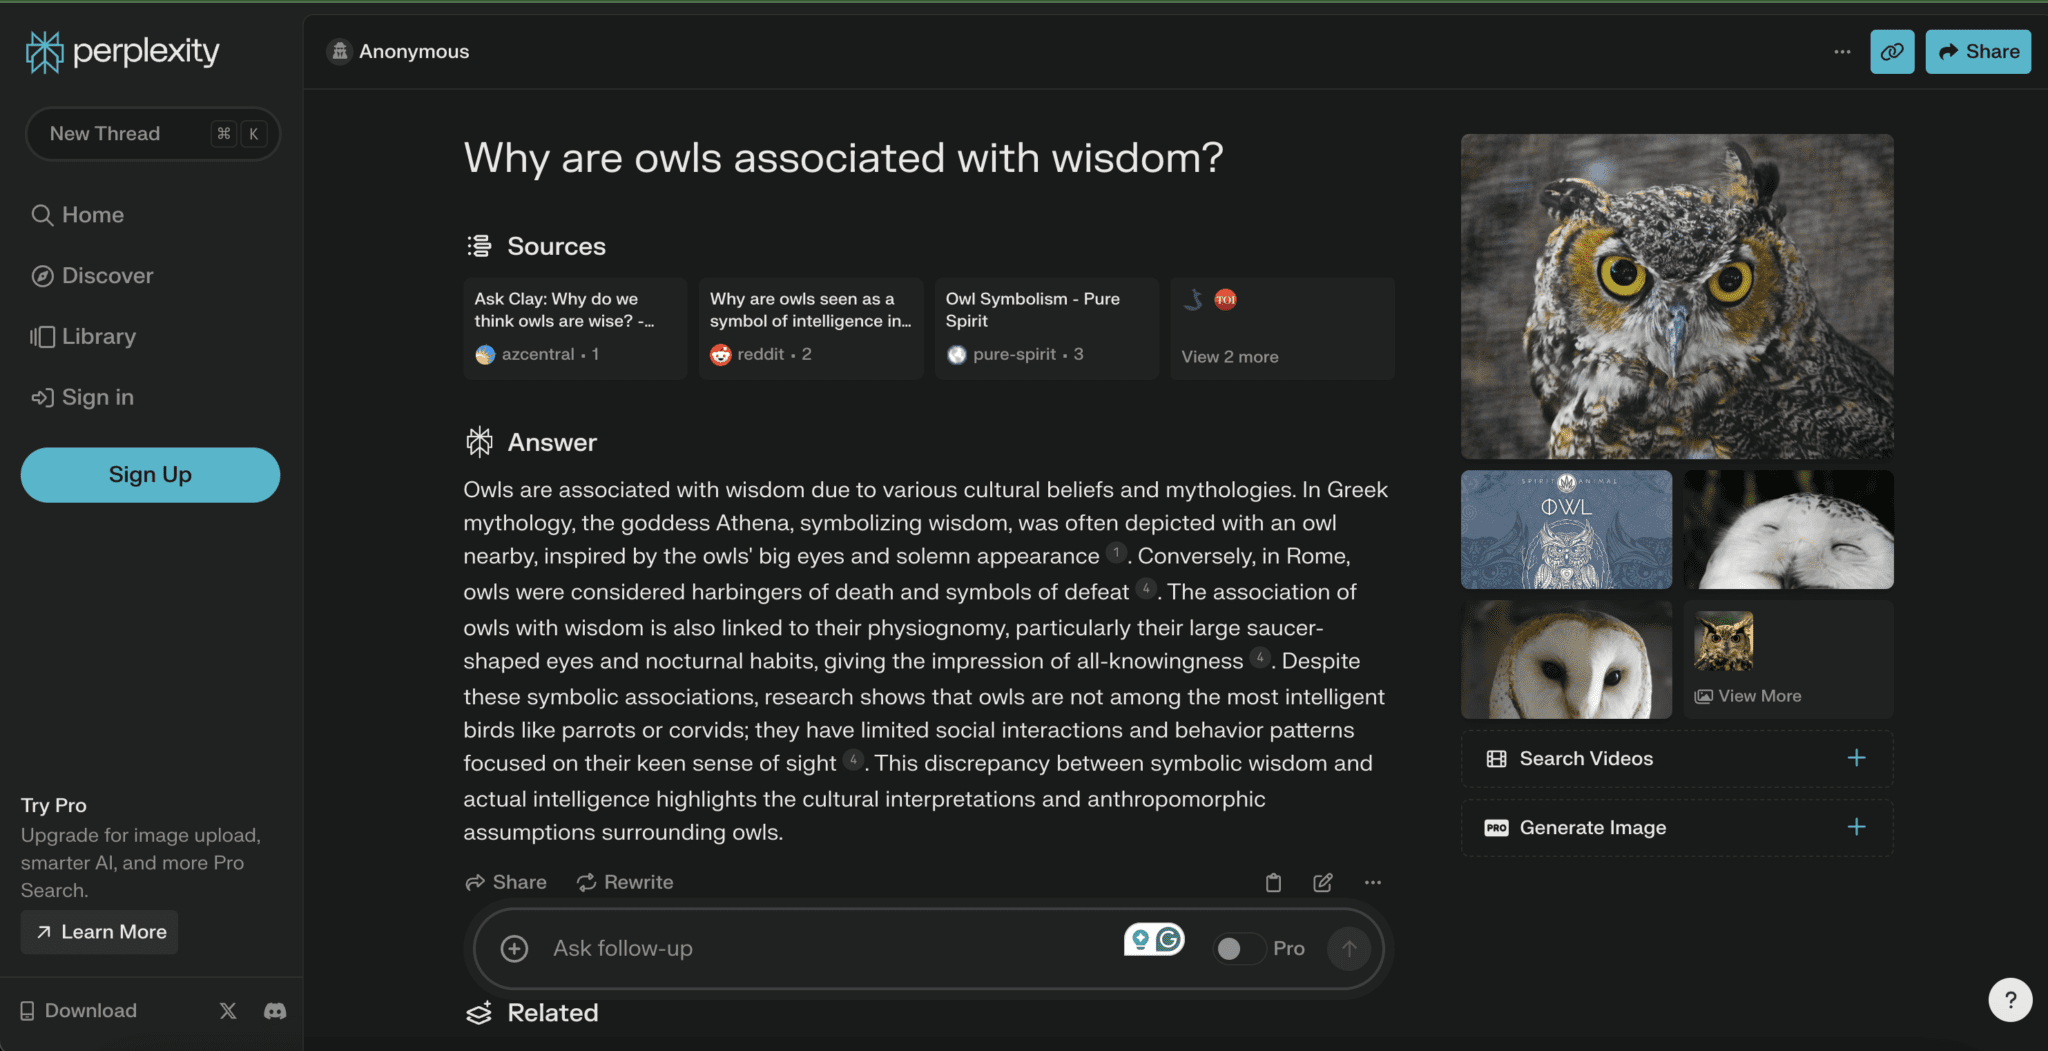Click the attach plus icon in follow-up box
This screenshot has height=1051, width=2048.
pyautogui.click(x=514, y=948)
